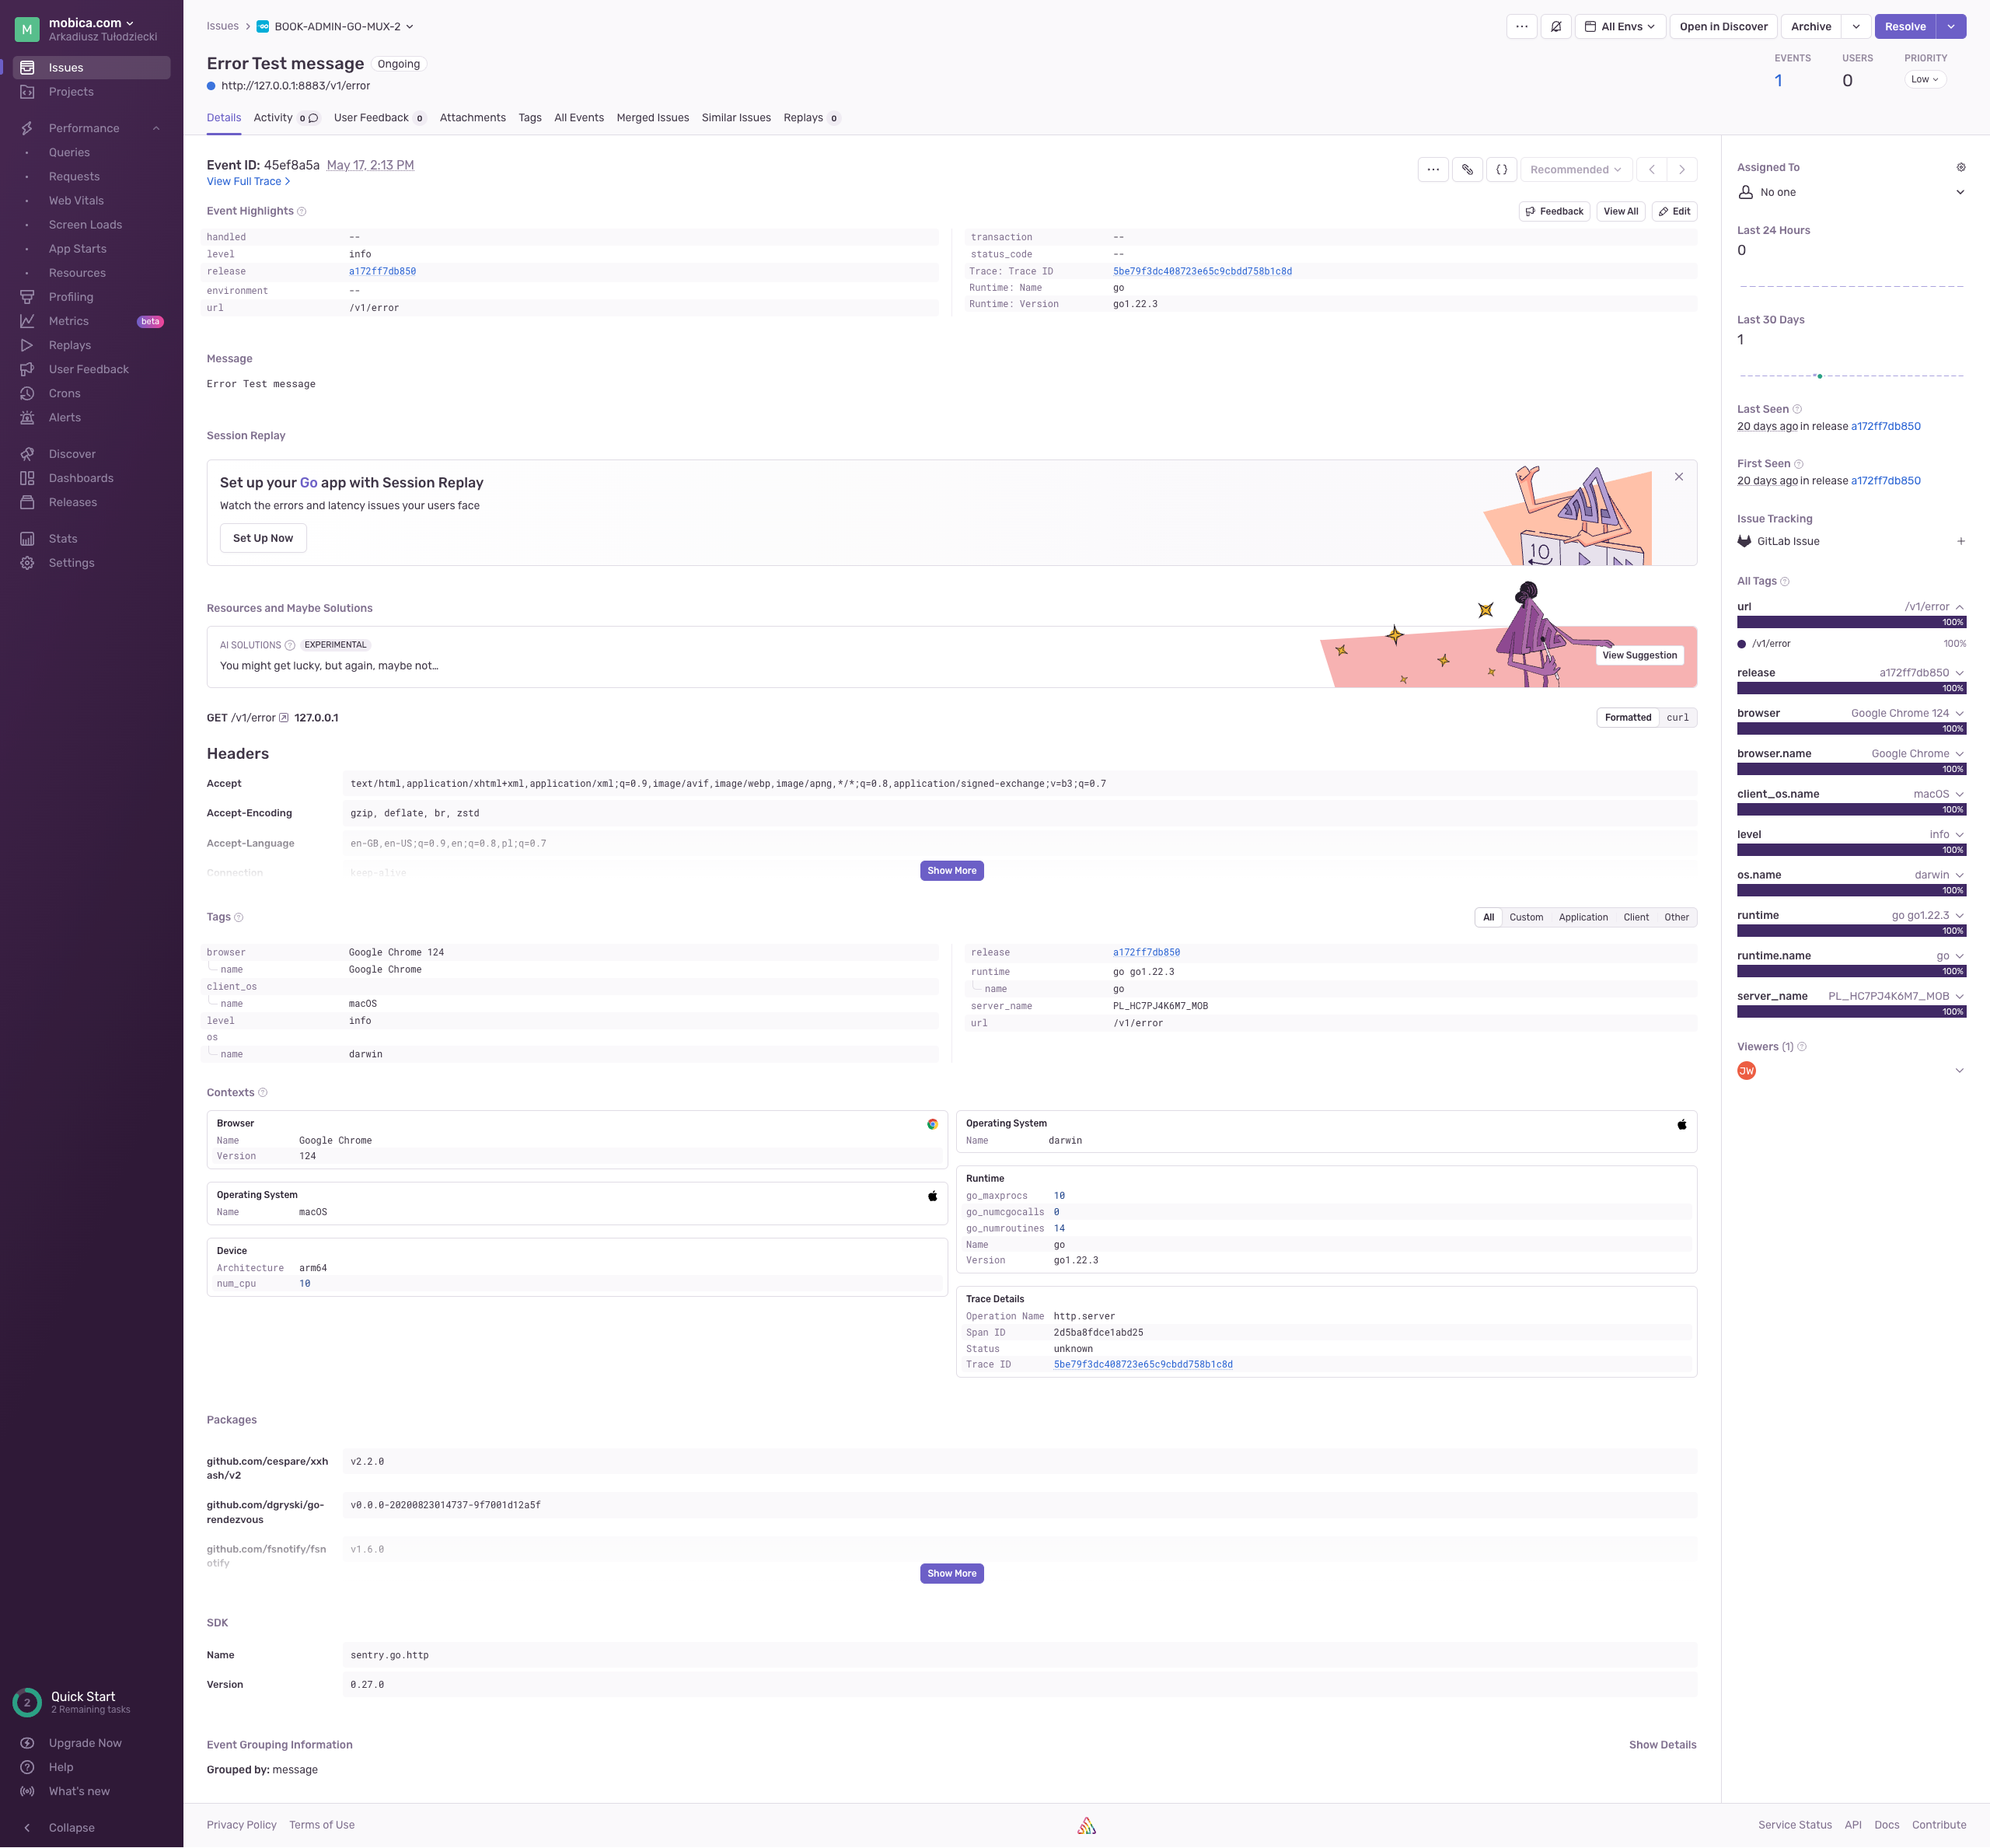The image size is (1990, 1848).
Task: View event JSON via the braces icon
Action: point(1501,170)
